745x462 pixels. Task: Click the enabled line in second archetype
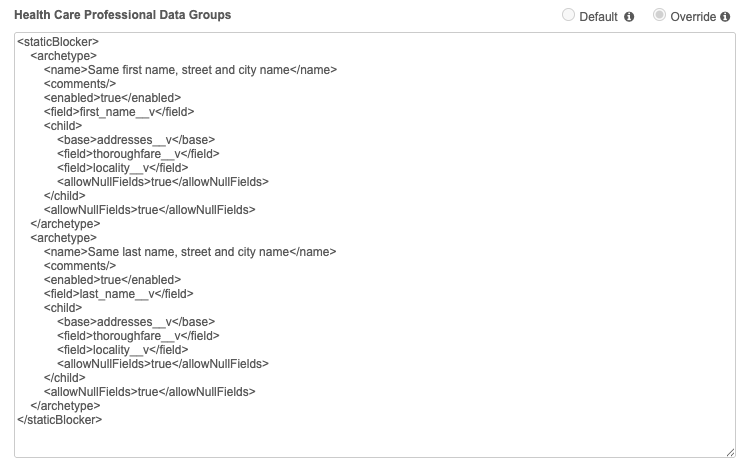pyautogui.click(x=112, y=280)
